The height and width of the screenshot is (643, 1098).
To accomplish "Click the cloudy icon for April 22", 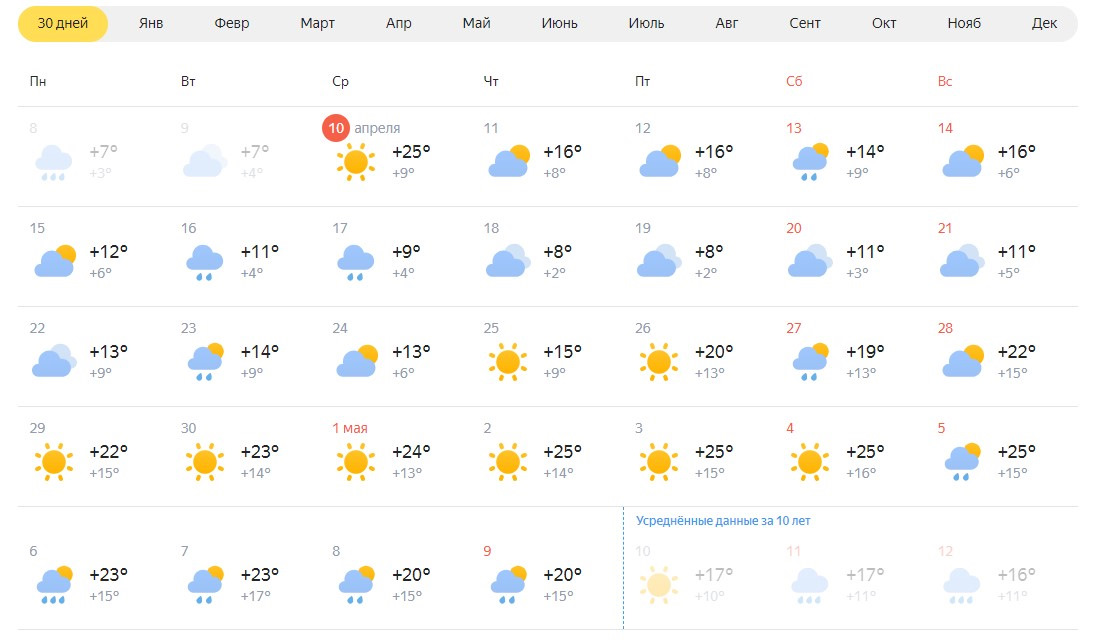I will click(53, 361).
